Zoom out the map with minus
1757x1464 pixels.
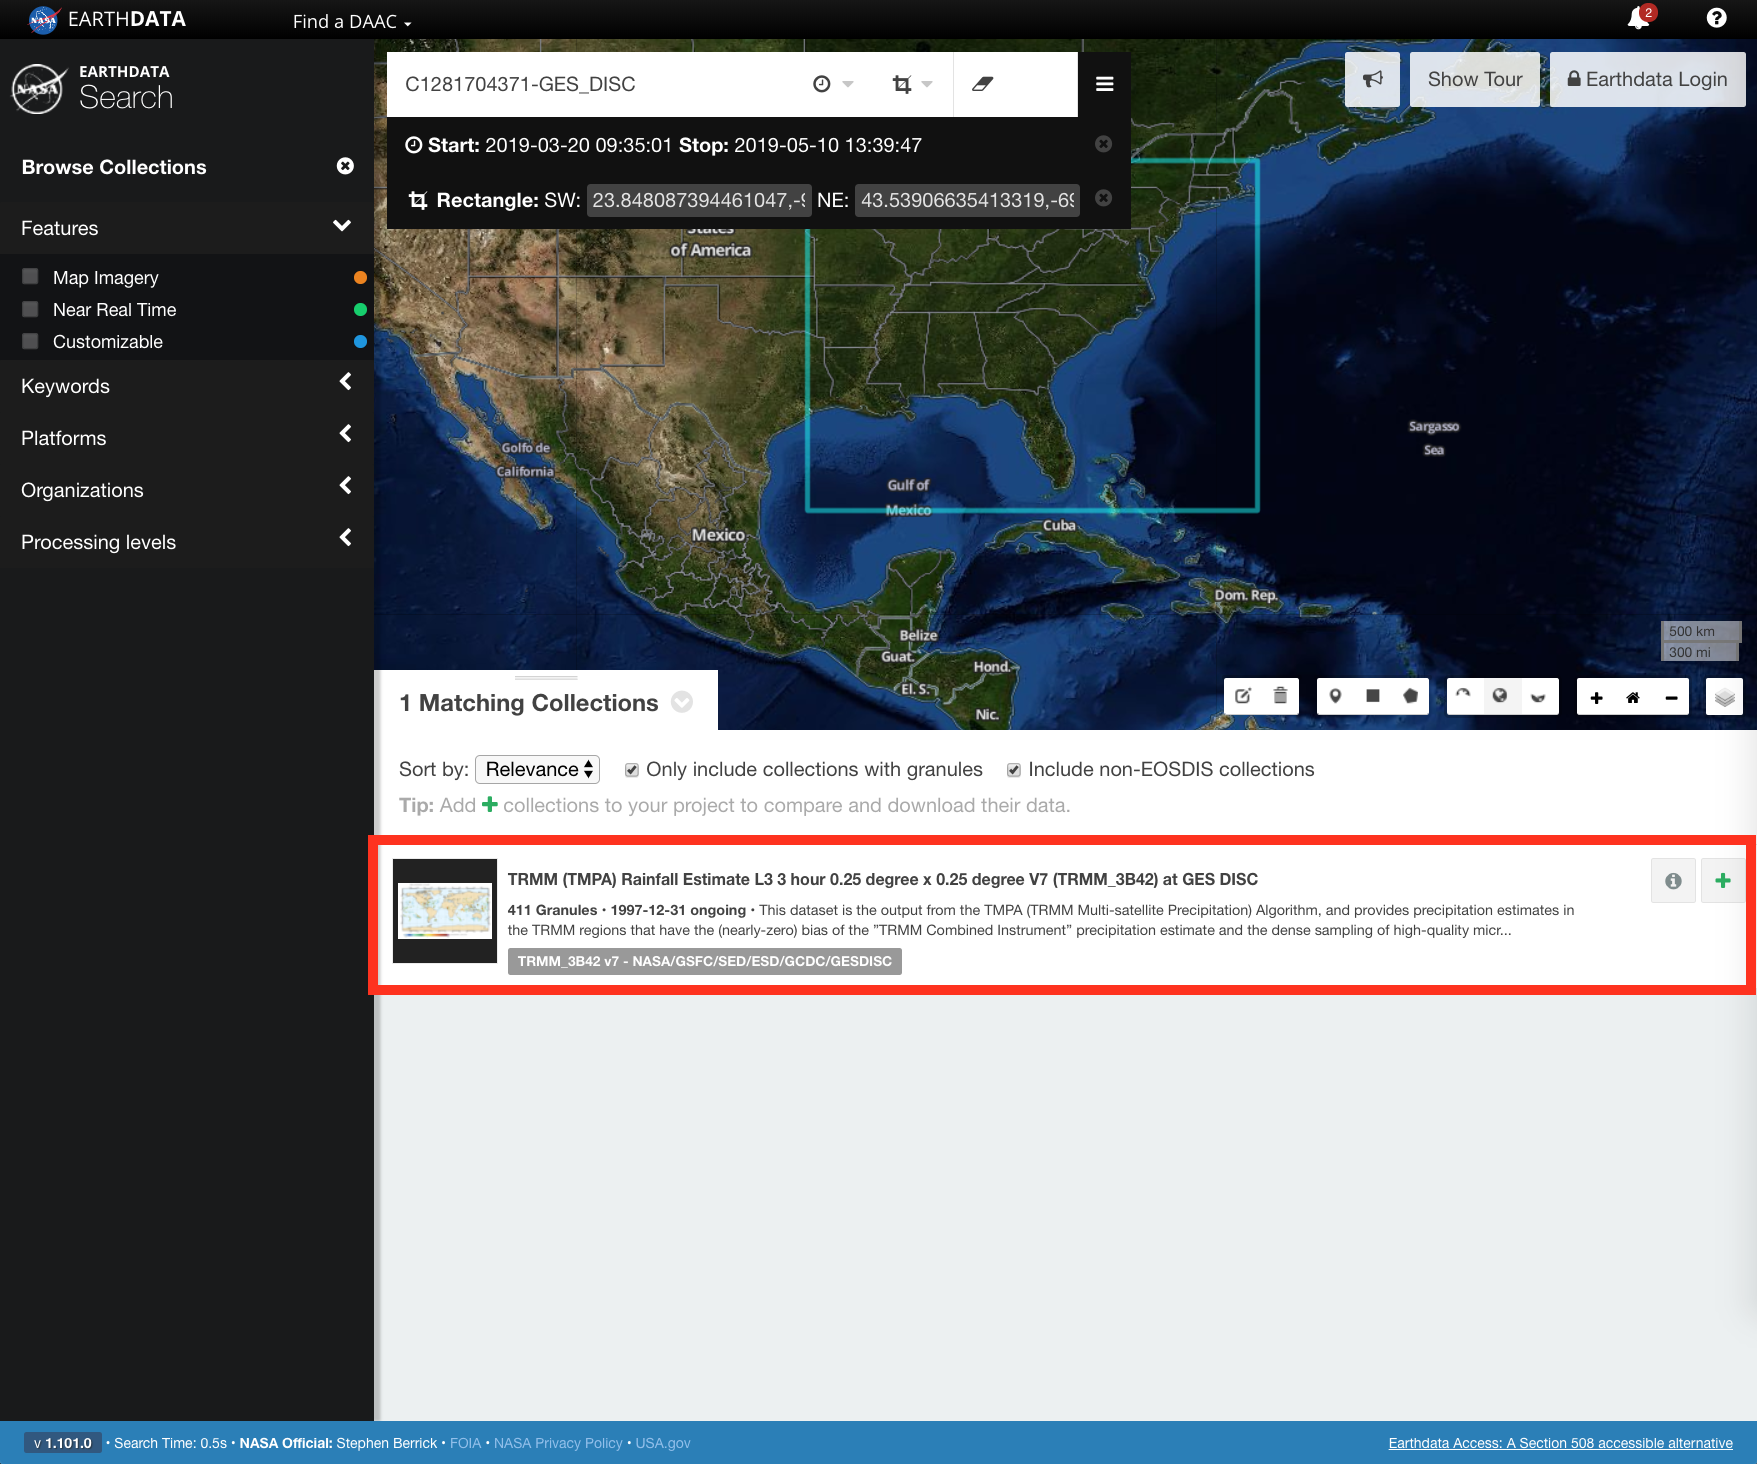click(1671, 697)
